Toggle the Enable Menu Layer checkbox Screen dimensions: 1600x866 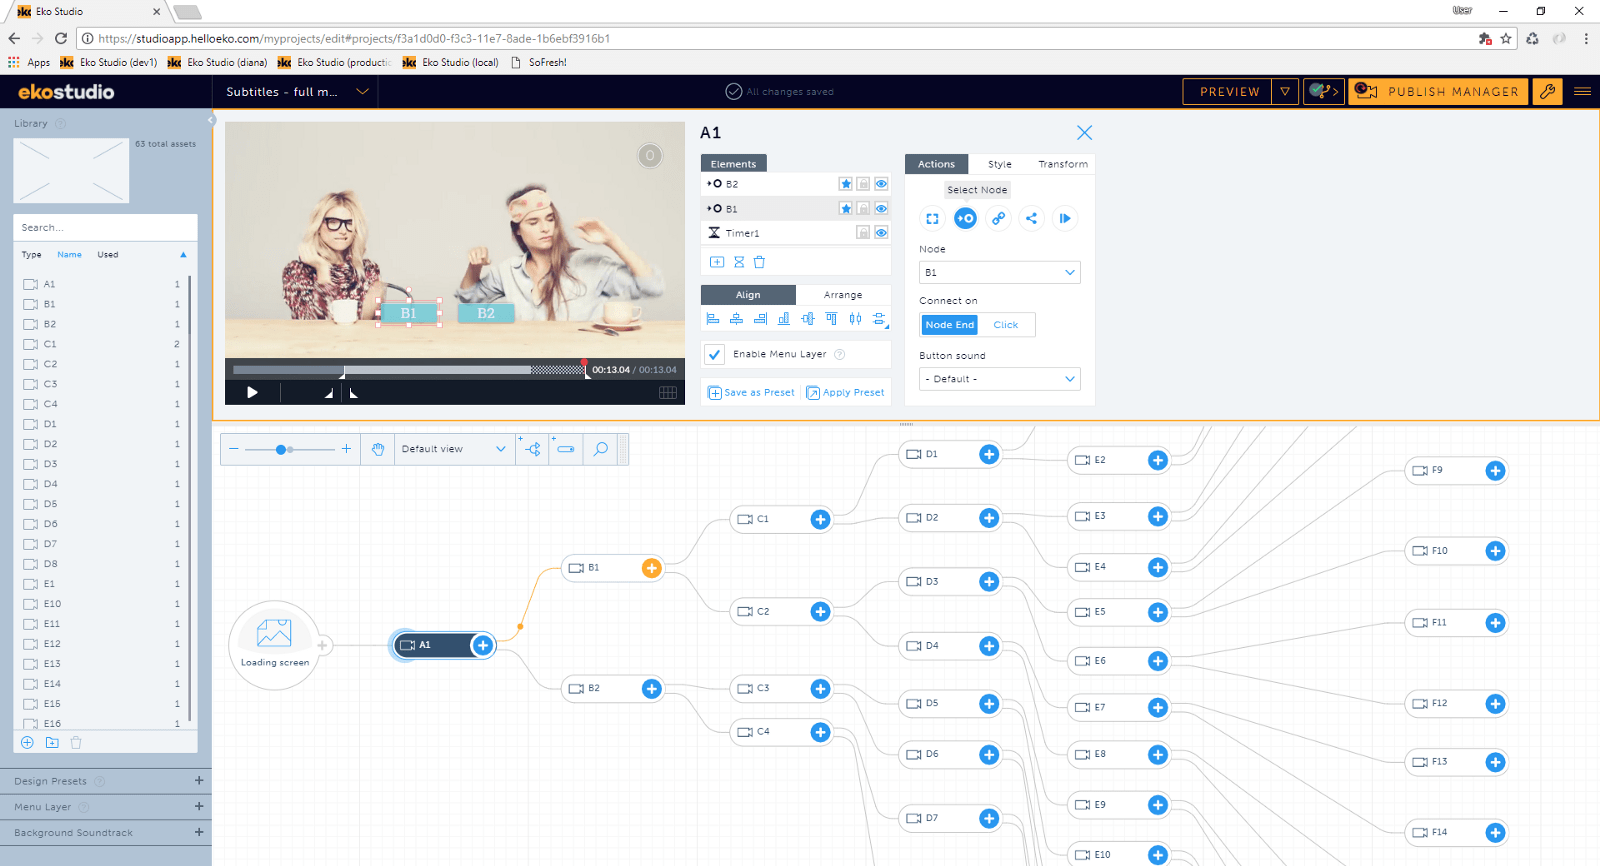pos(714,354)
